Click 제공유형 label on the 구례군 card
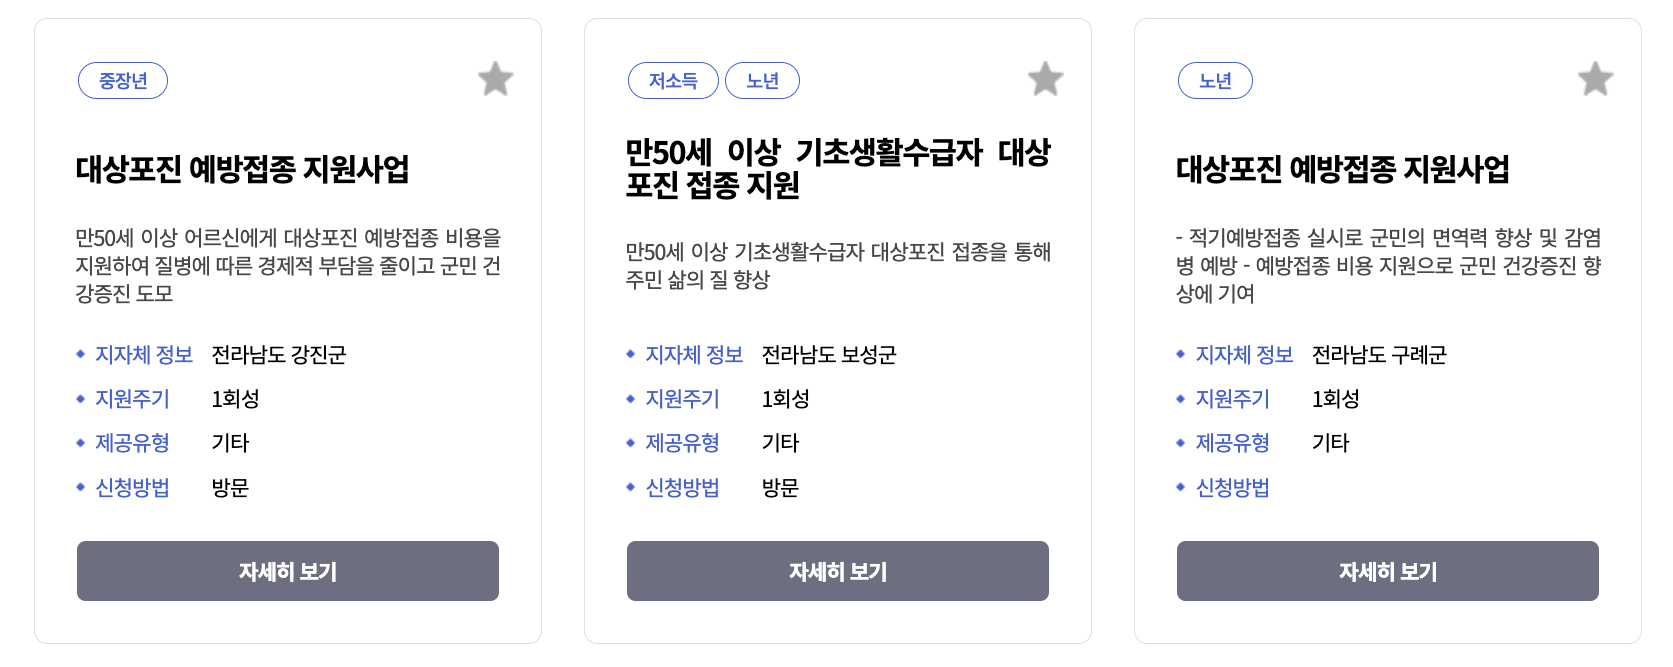 pos(1233,443)
